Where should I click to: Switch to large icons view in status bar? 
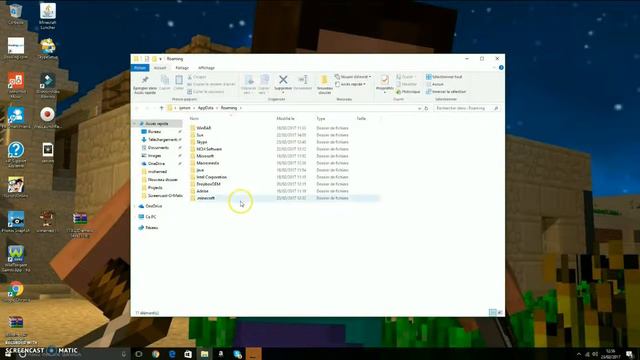(x=500, y=313)
